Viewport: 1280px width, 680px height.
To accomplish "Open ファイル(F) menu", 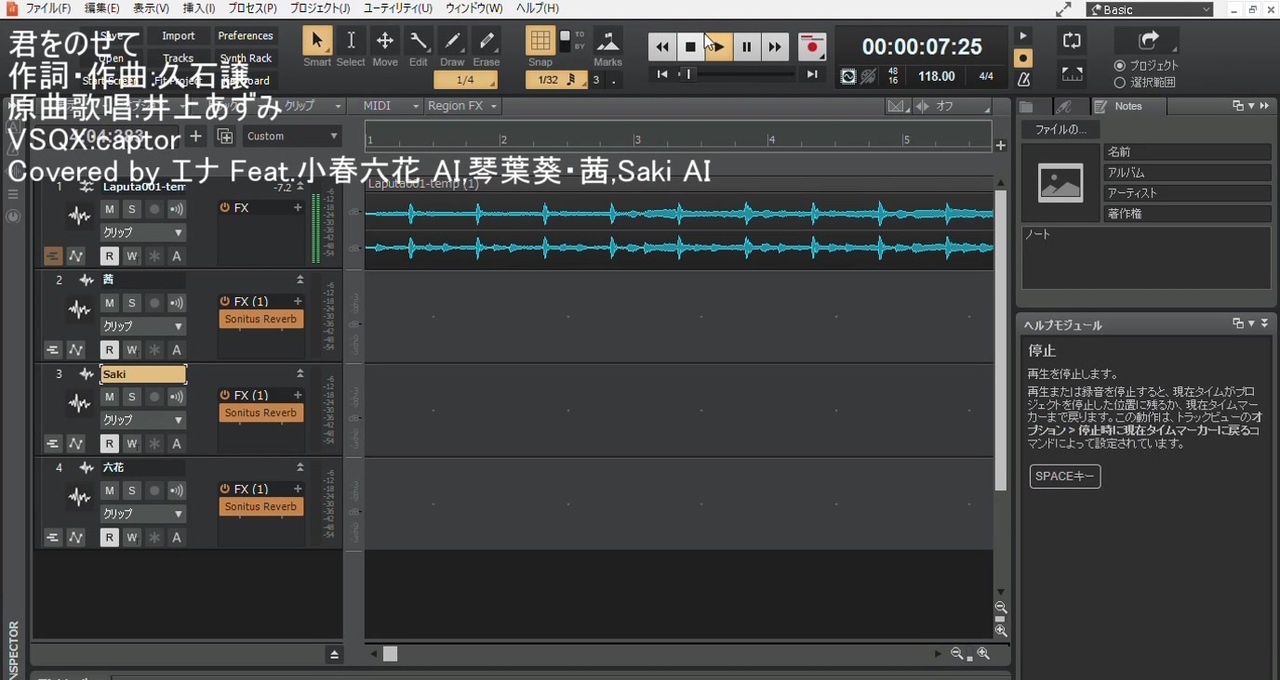I will [47, 8].
